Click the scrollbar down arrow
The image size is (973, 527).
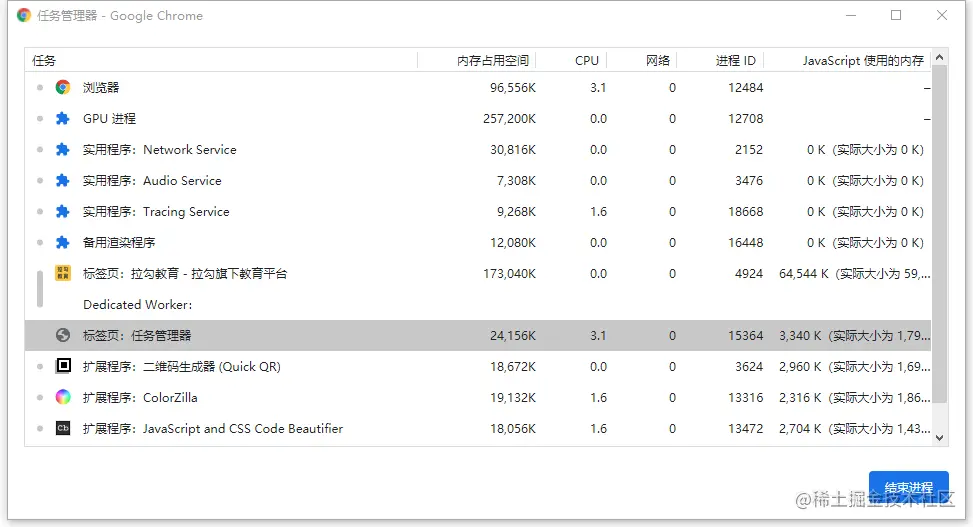tap(939, 438)
